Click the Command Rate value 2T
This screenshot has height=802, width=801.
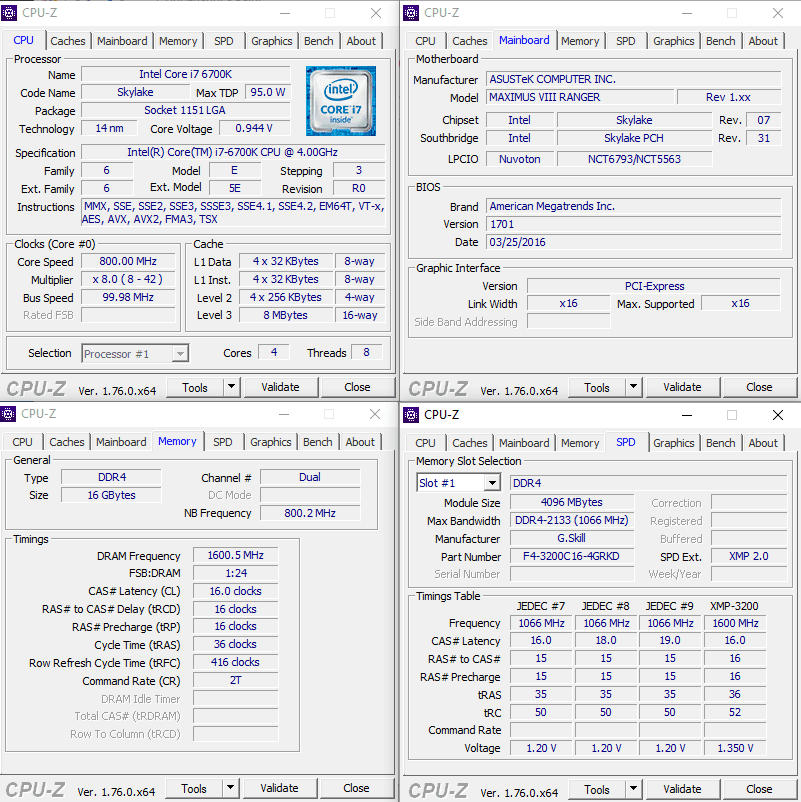pyautogui.click(x=236, y=680)
